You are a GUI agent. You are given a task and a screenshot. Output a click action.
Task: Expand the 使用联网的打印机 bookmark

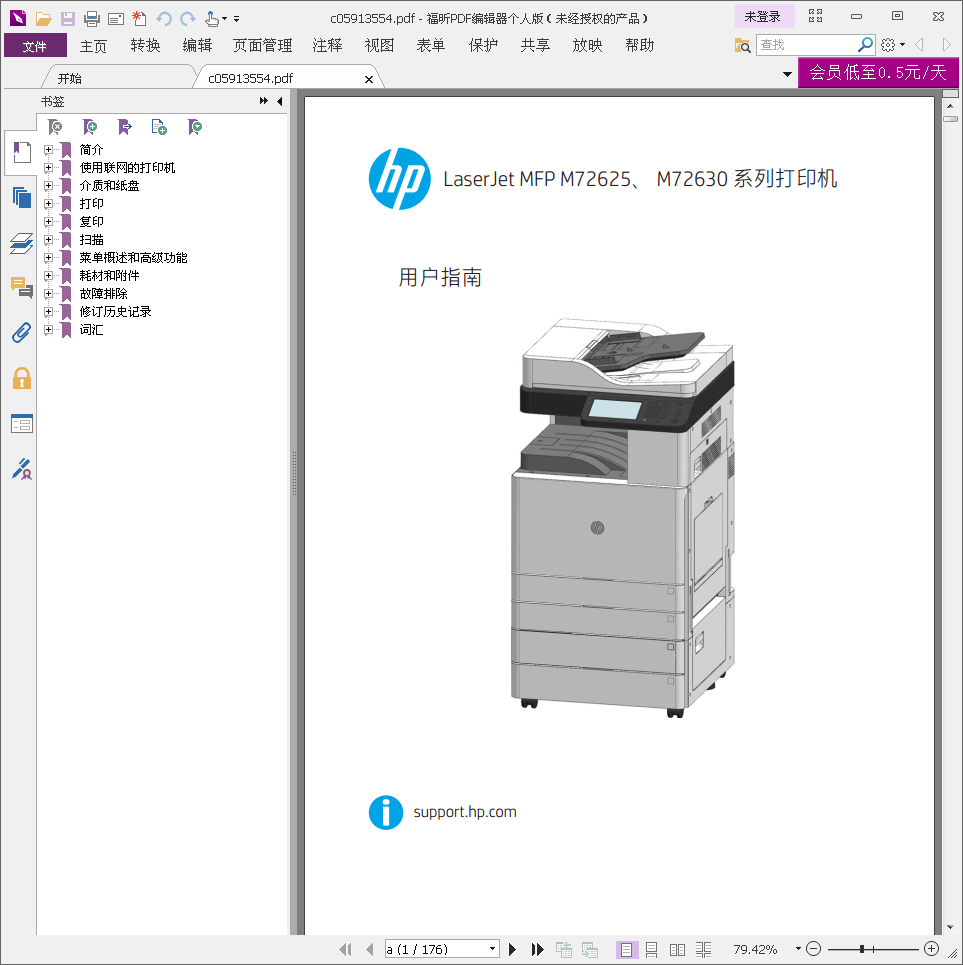click(x=48, y=167)
